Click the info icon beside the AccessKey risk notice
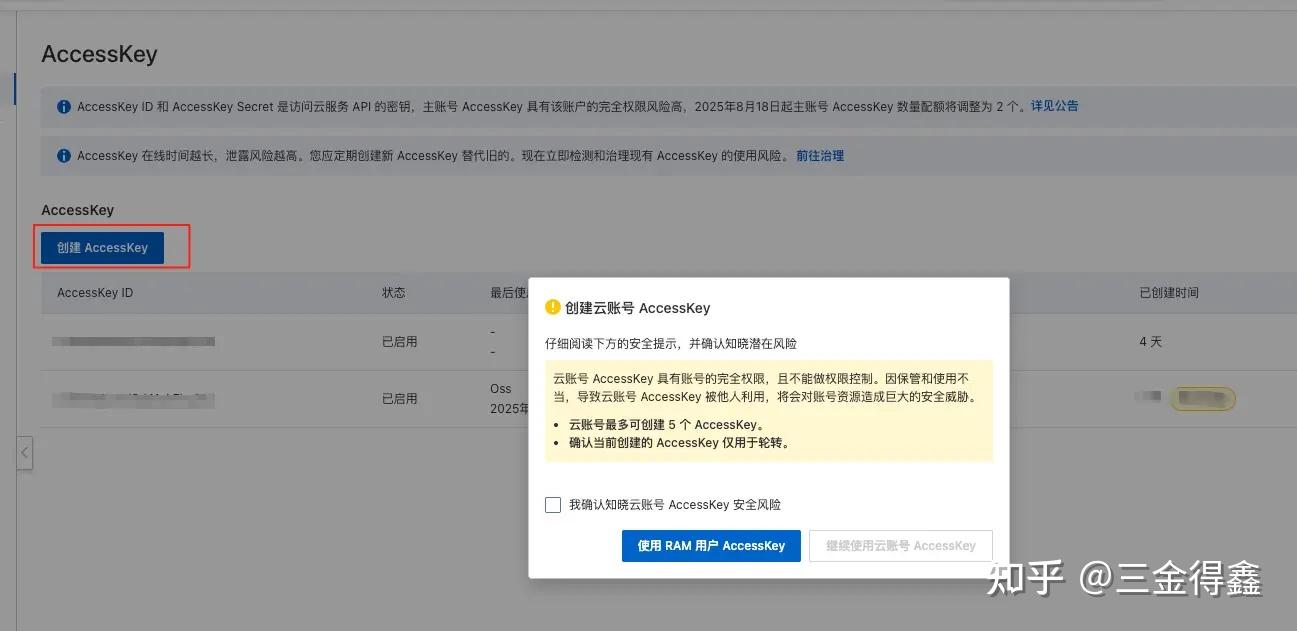This screenshot has width=1297, height=631. click(x=63, y=156)
